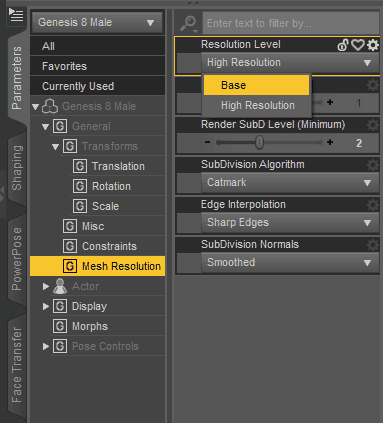This screenshot has height=423, width=383.
Task: Open the SubDivision Normals Smoothed dropdown
Action: tap(290, 263)
